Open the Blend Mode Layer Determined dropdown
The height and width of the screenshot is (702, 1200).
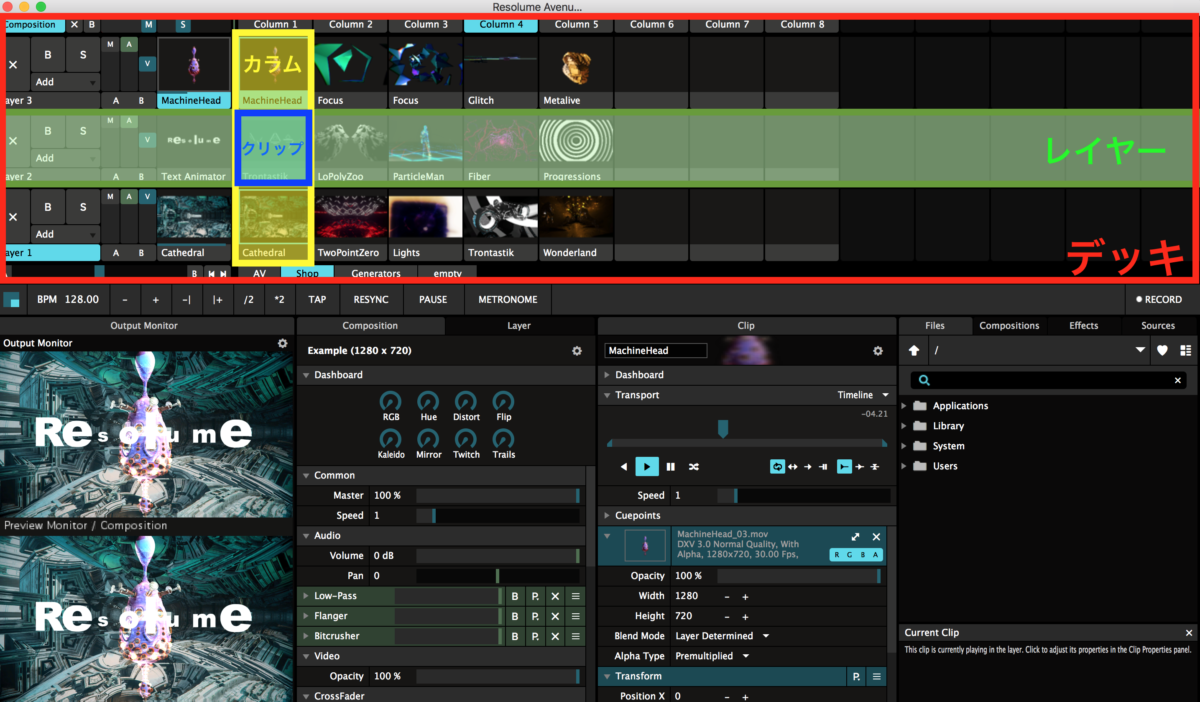(x=721, y=636)
